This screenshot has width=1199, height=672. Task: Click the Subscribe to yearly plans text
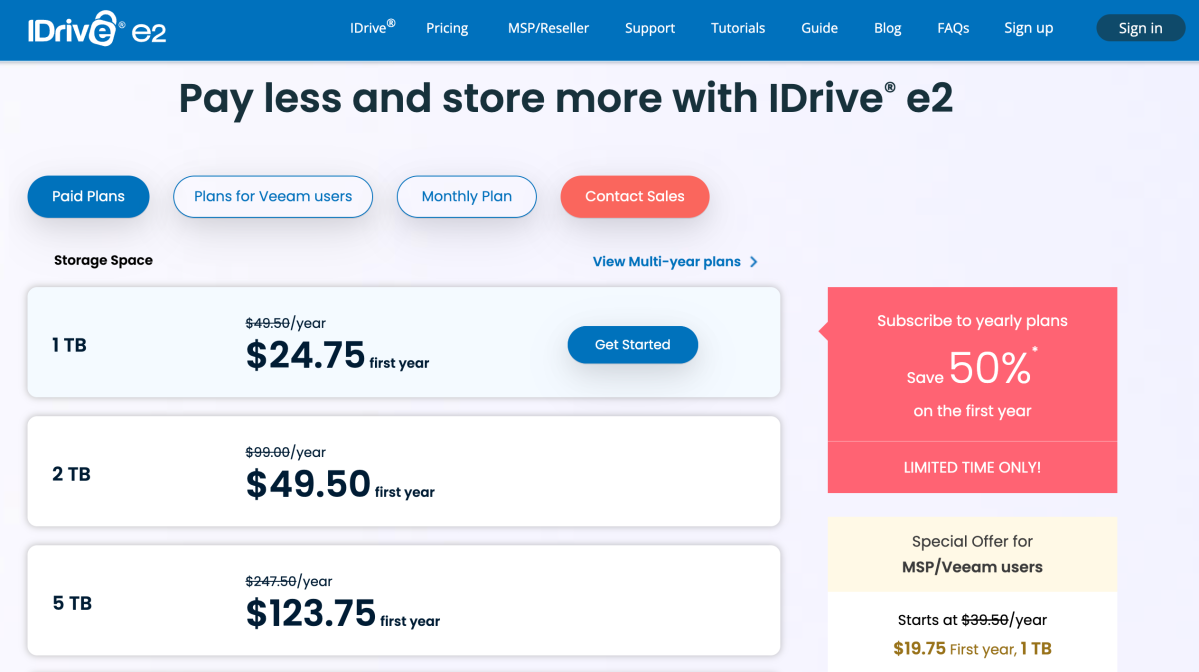(972, 321)
